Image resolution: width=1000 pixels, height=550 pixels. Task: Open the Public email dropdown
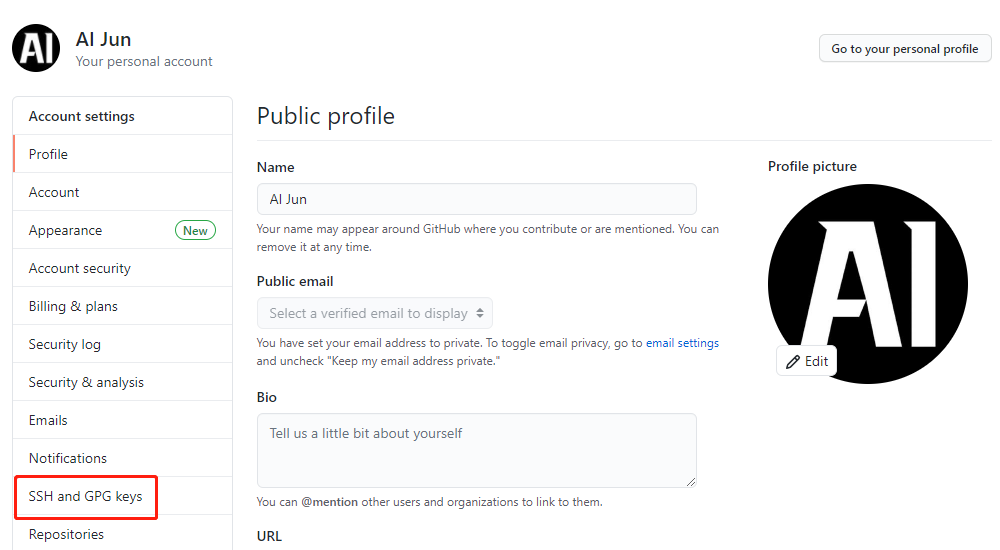click(375, 313)
